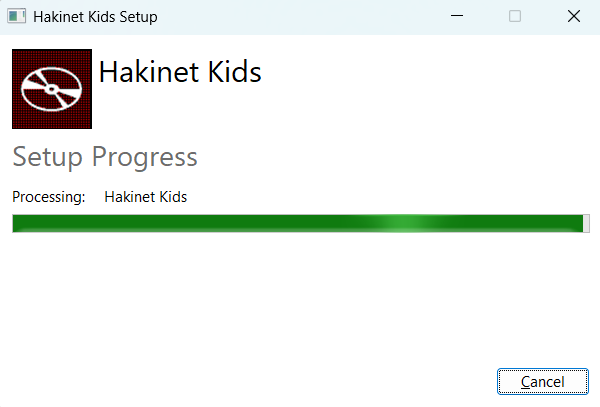Click the greyed-out maximize button
The height and width of the screenshot is (407, 600).
click(x=515, y=17)
